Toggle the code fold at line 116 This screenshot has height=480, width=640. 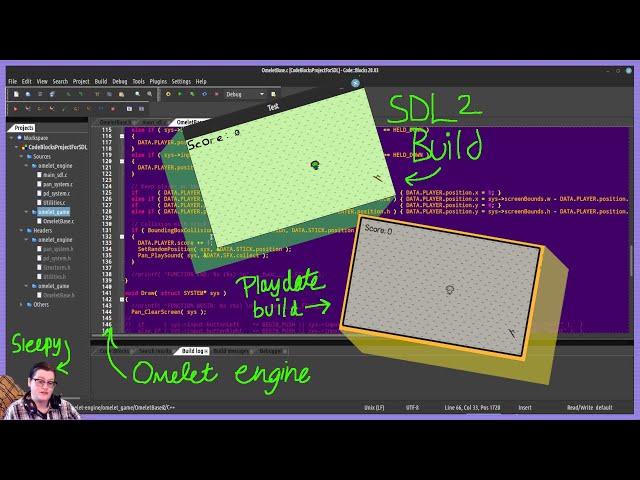pos(122,136)
